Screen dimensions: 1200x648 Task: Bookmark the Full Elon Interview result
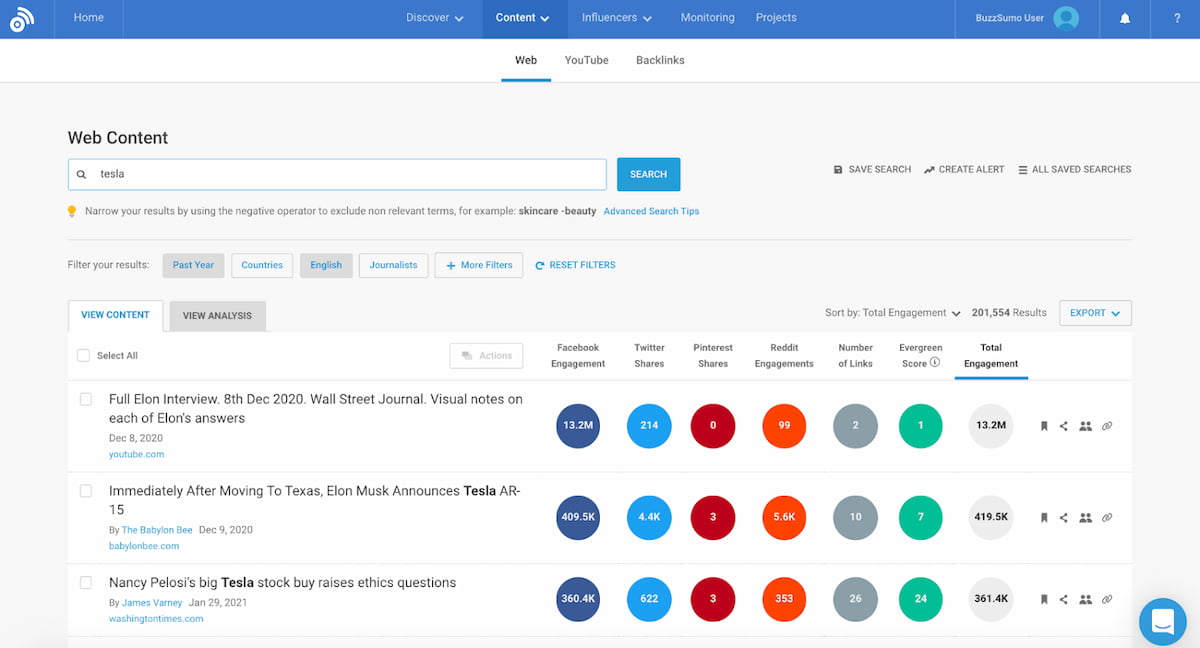(x=1043, y=425)
